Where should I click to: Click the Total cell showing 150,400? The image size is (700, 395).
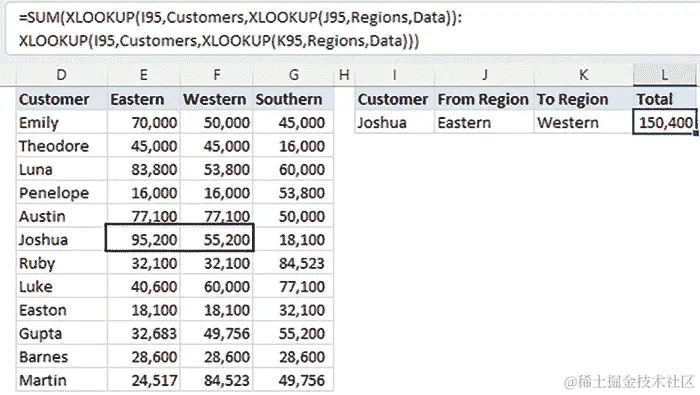(664, 122)
